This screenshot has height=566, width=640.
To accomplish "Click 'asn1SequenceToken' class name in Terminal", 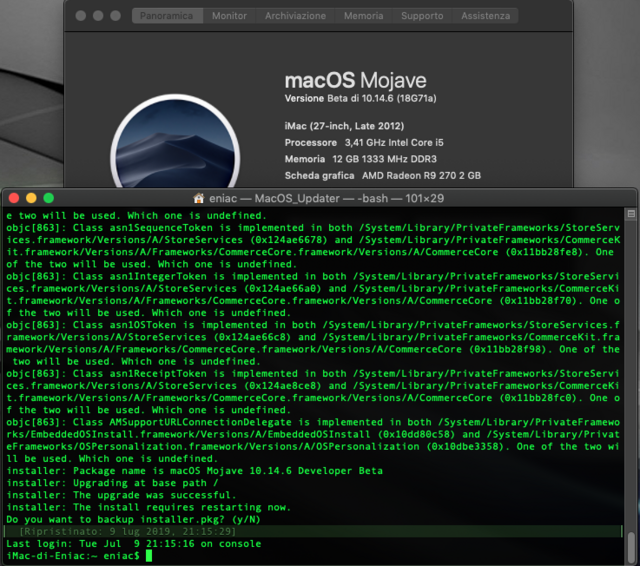I will coord(161,227).
